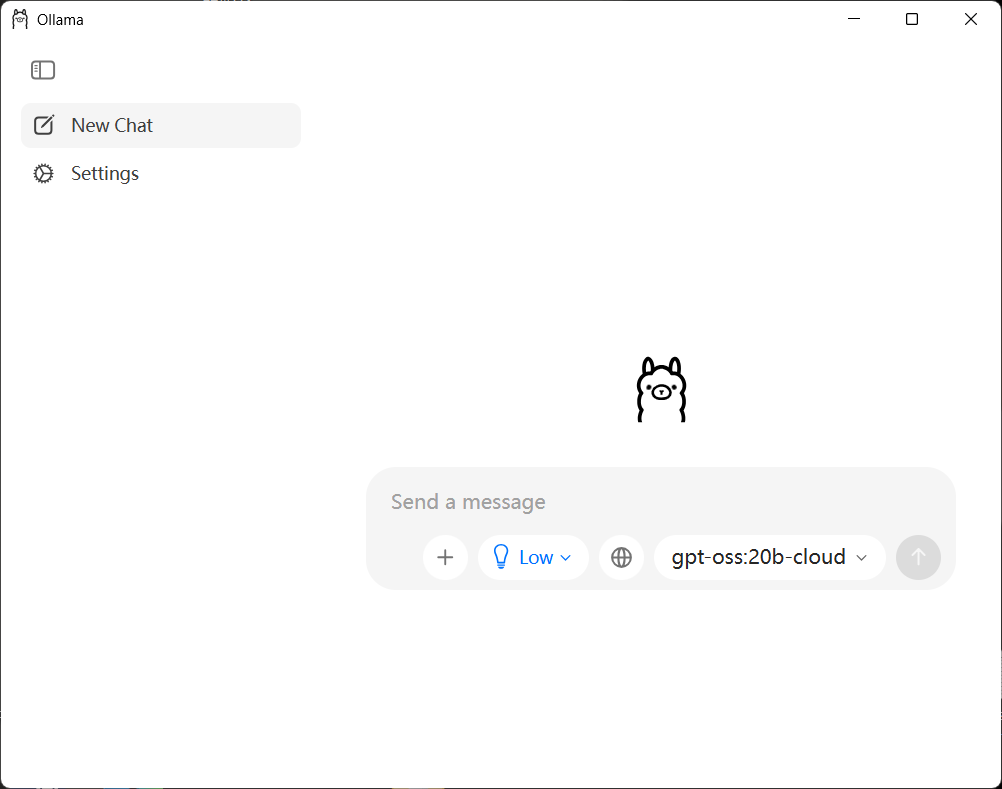Viewport: 1002px width, 789px height.
Task: Click the plus icon to attach a file
Action: point(446,558)
